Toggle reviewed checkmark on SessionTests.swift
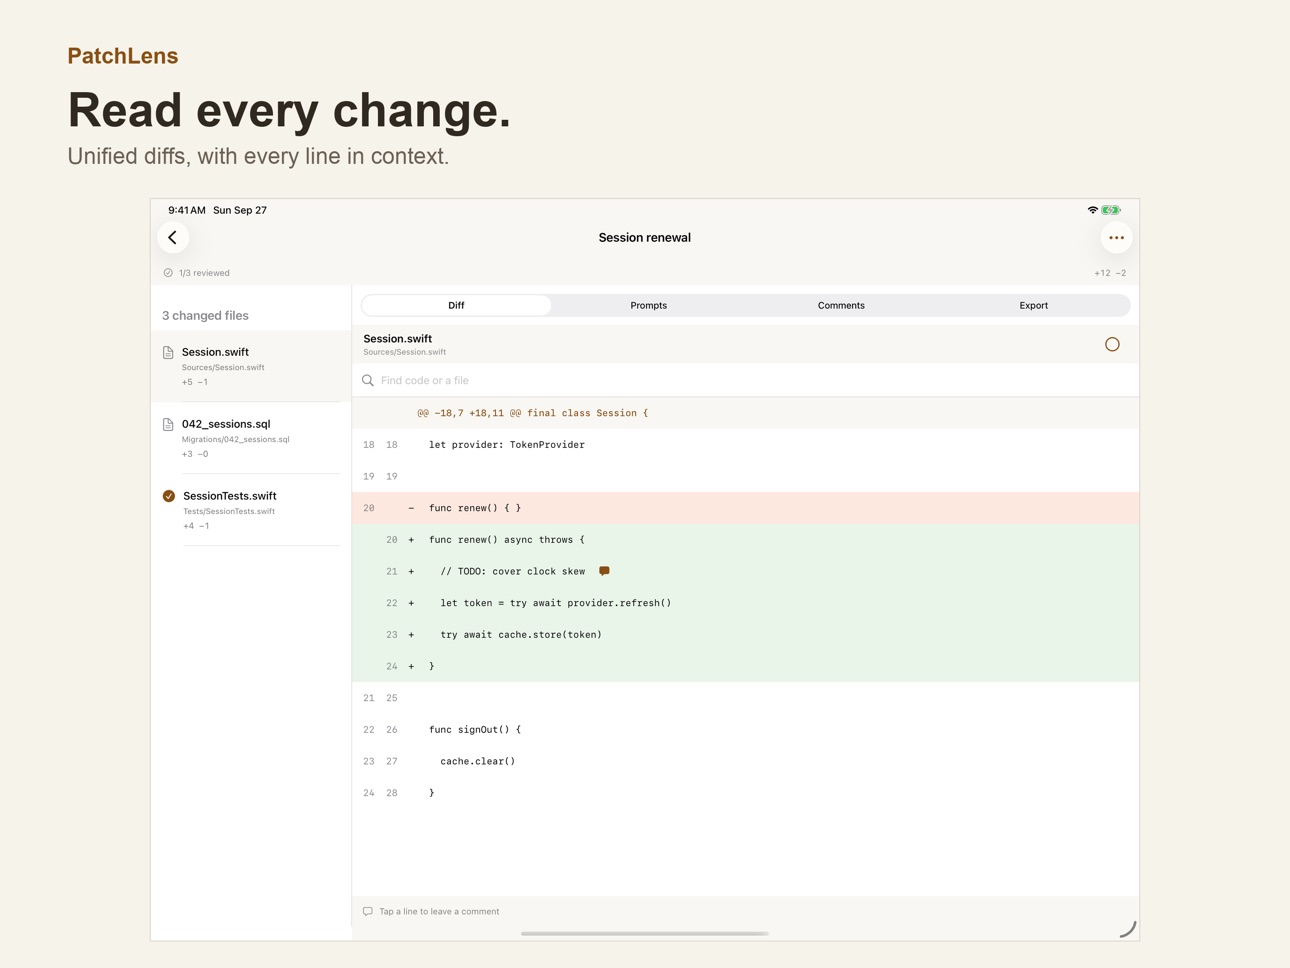 [x=169, y=496]
